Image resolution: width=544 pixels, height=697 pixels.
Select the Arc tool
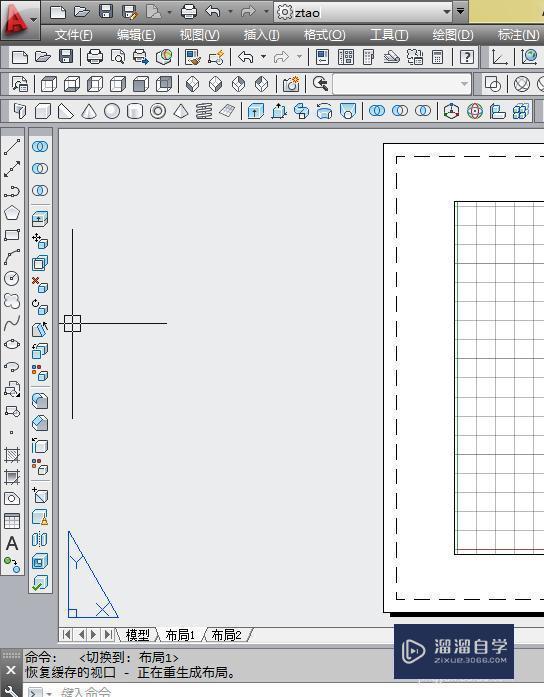12,256
